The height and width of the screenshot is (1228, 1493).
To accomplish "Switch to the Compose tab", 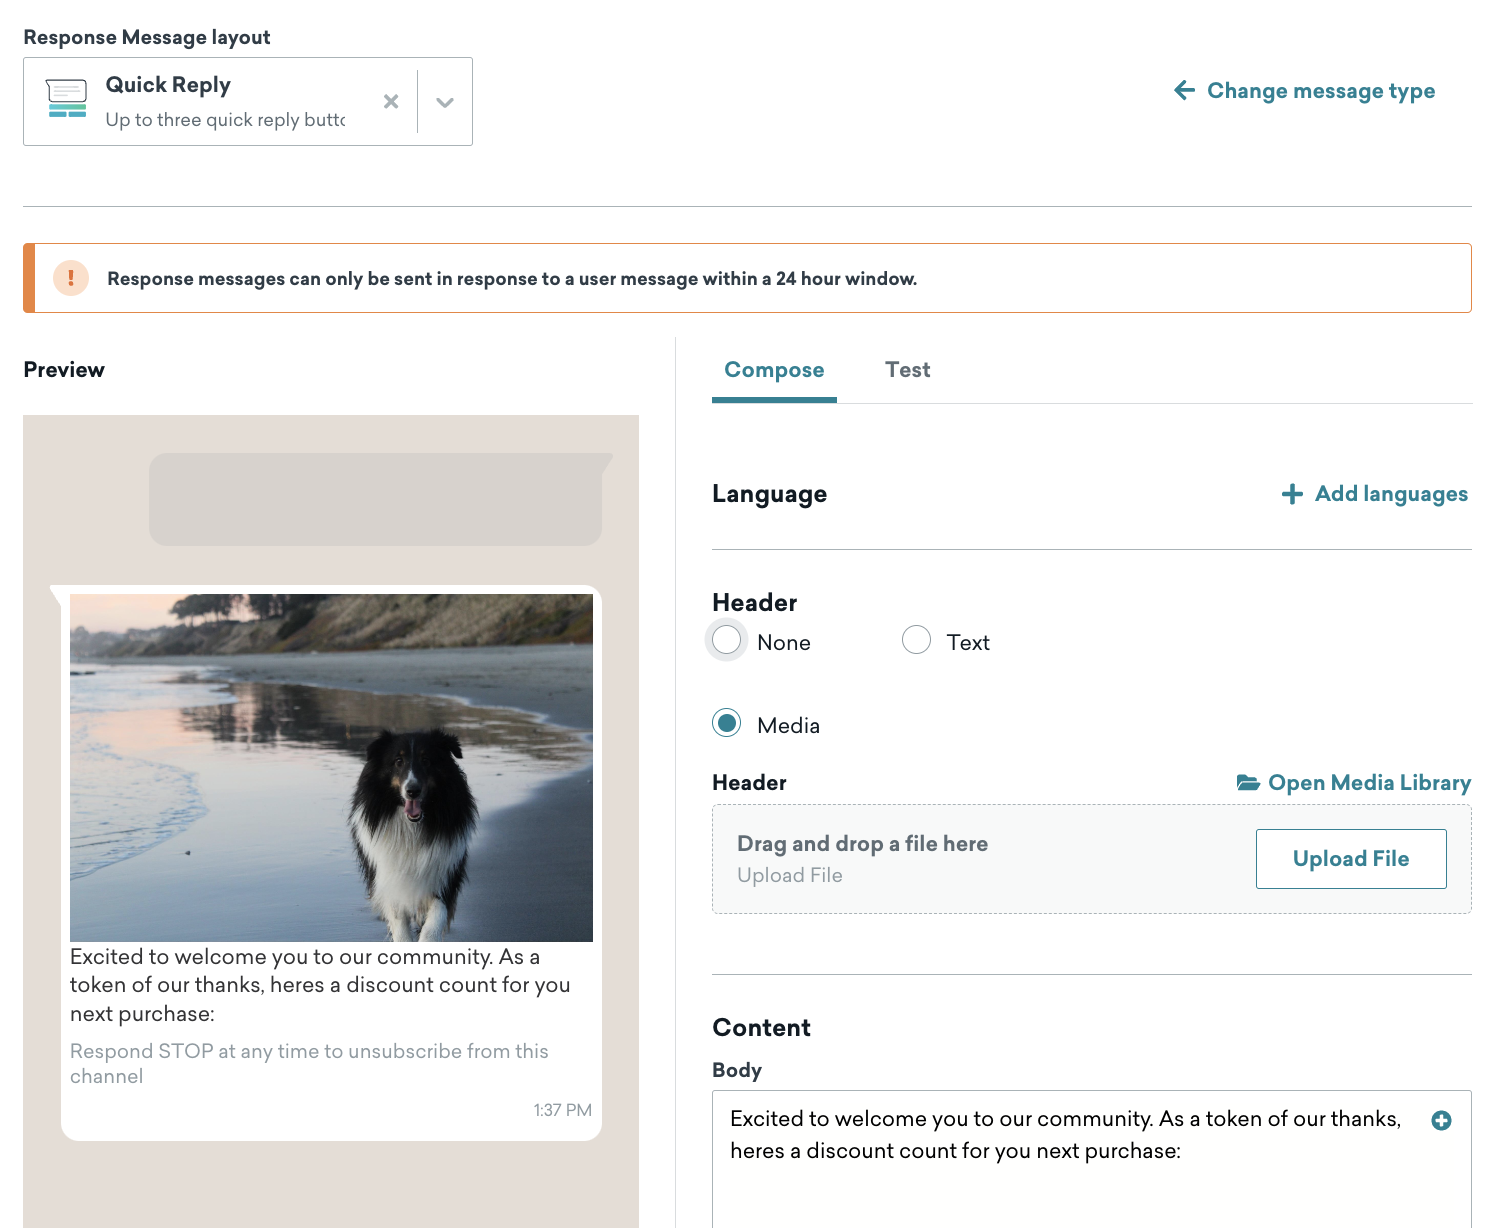I will click(774, 370).
